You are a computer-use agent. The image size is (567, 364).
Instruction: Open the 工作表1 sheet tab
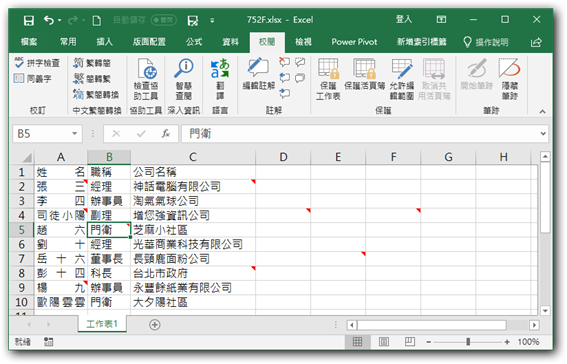point(102,324)
